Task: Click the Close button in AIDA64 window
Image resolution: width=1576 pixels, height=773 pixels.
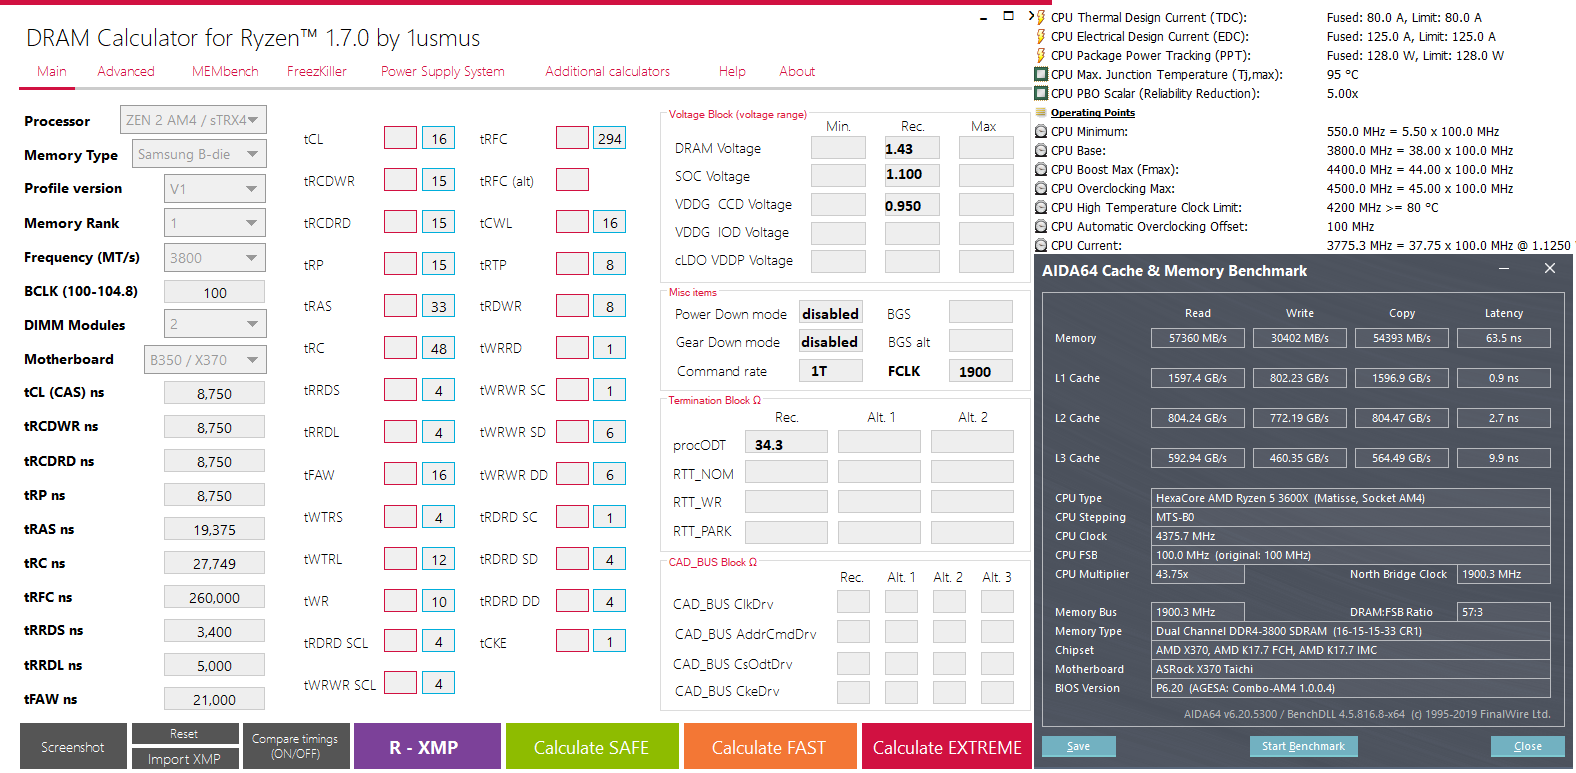Action: tap(1528, 746)
